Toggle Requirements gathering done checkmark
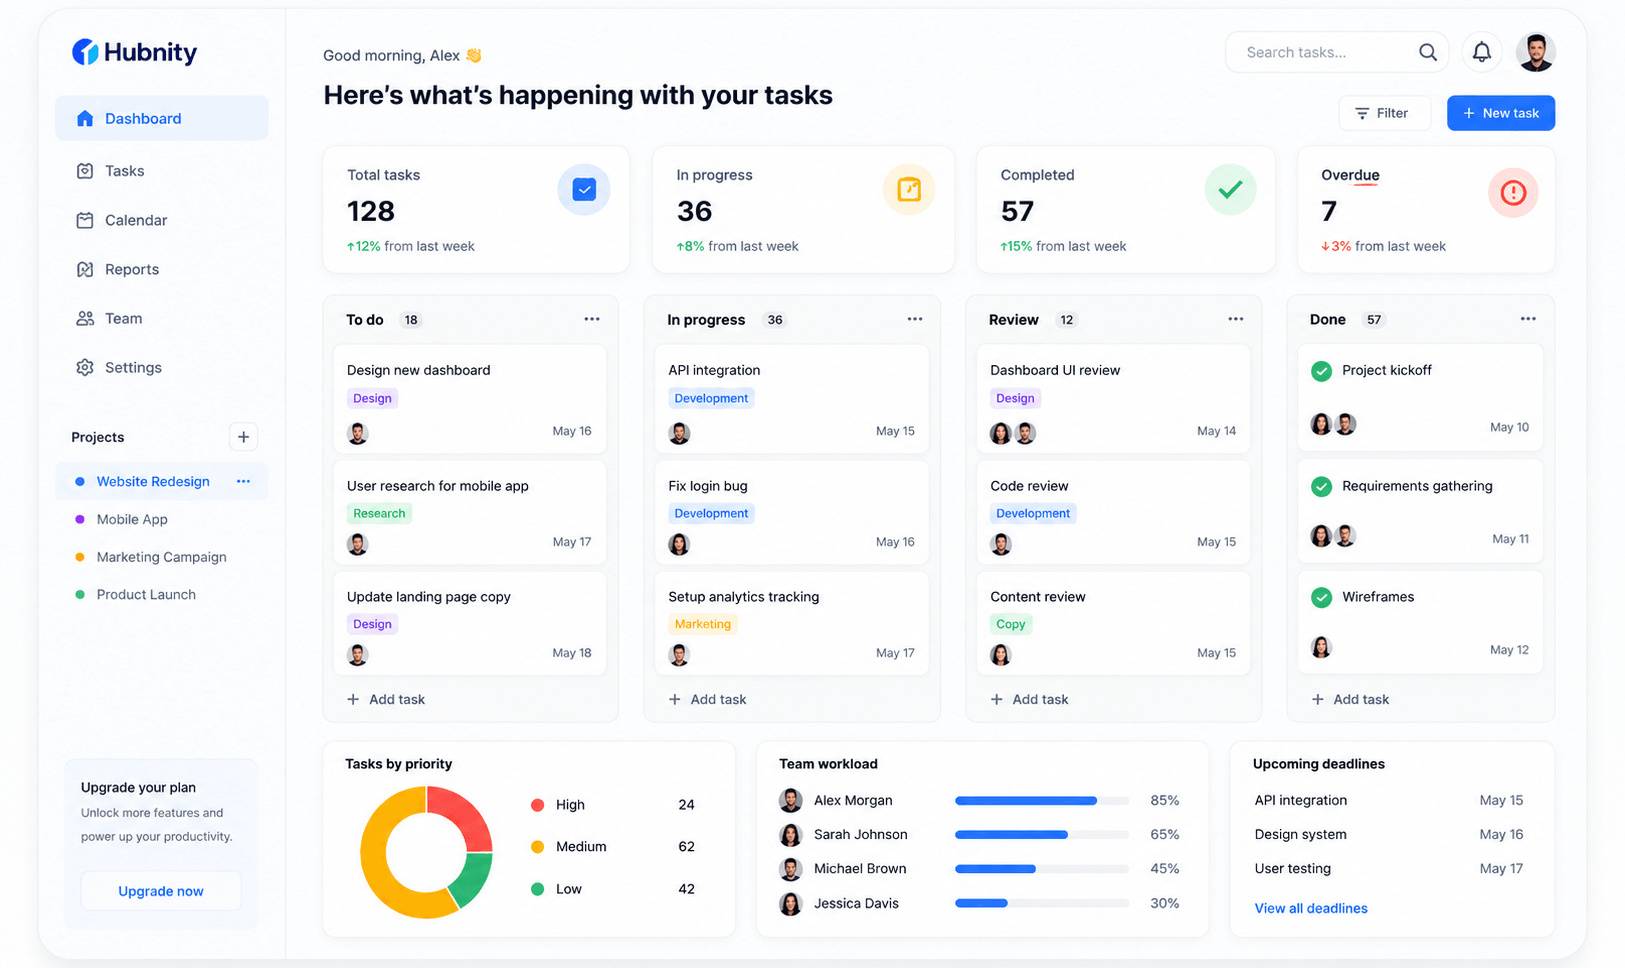 coord(1321,486)
